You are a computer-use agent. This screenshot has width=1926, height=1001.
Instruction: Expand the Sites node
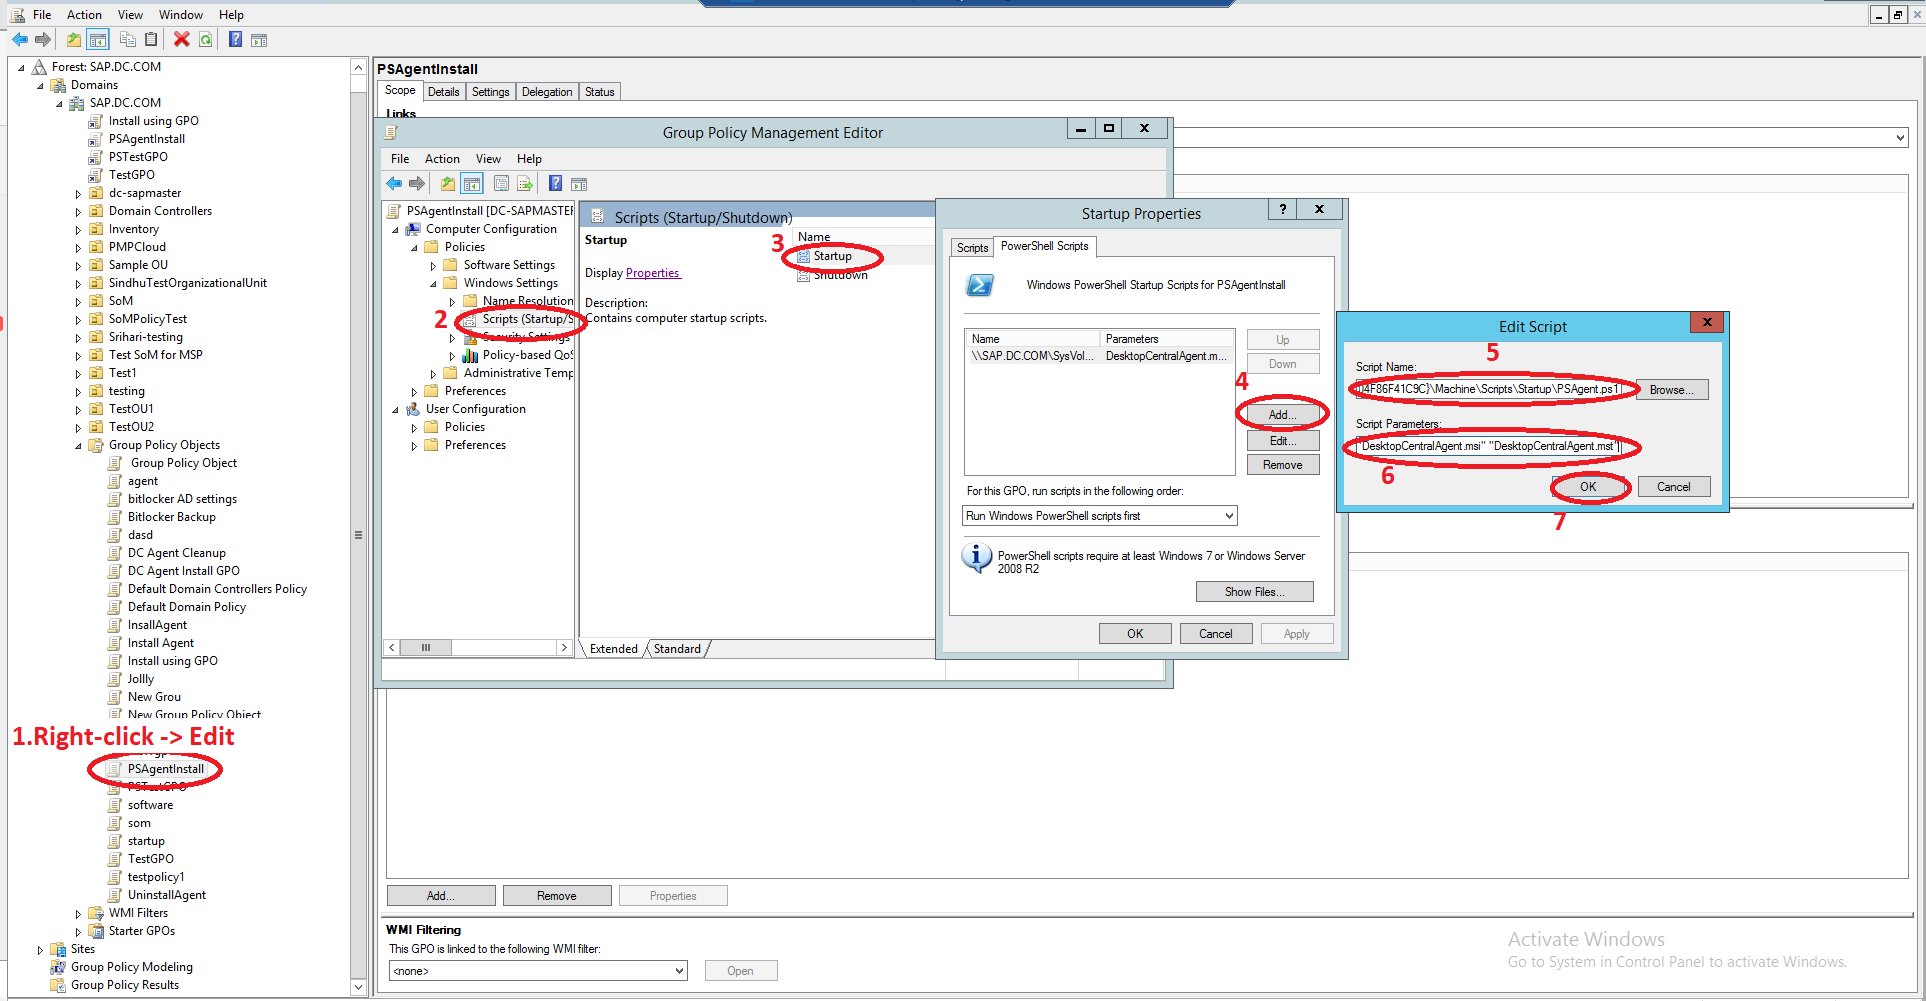[41, 950]
